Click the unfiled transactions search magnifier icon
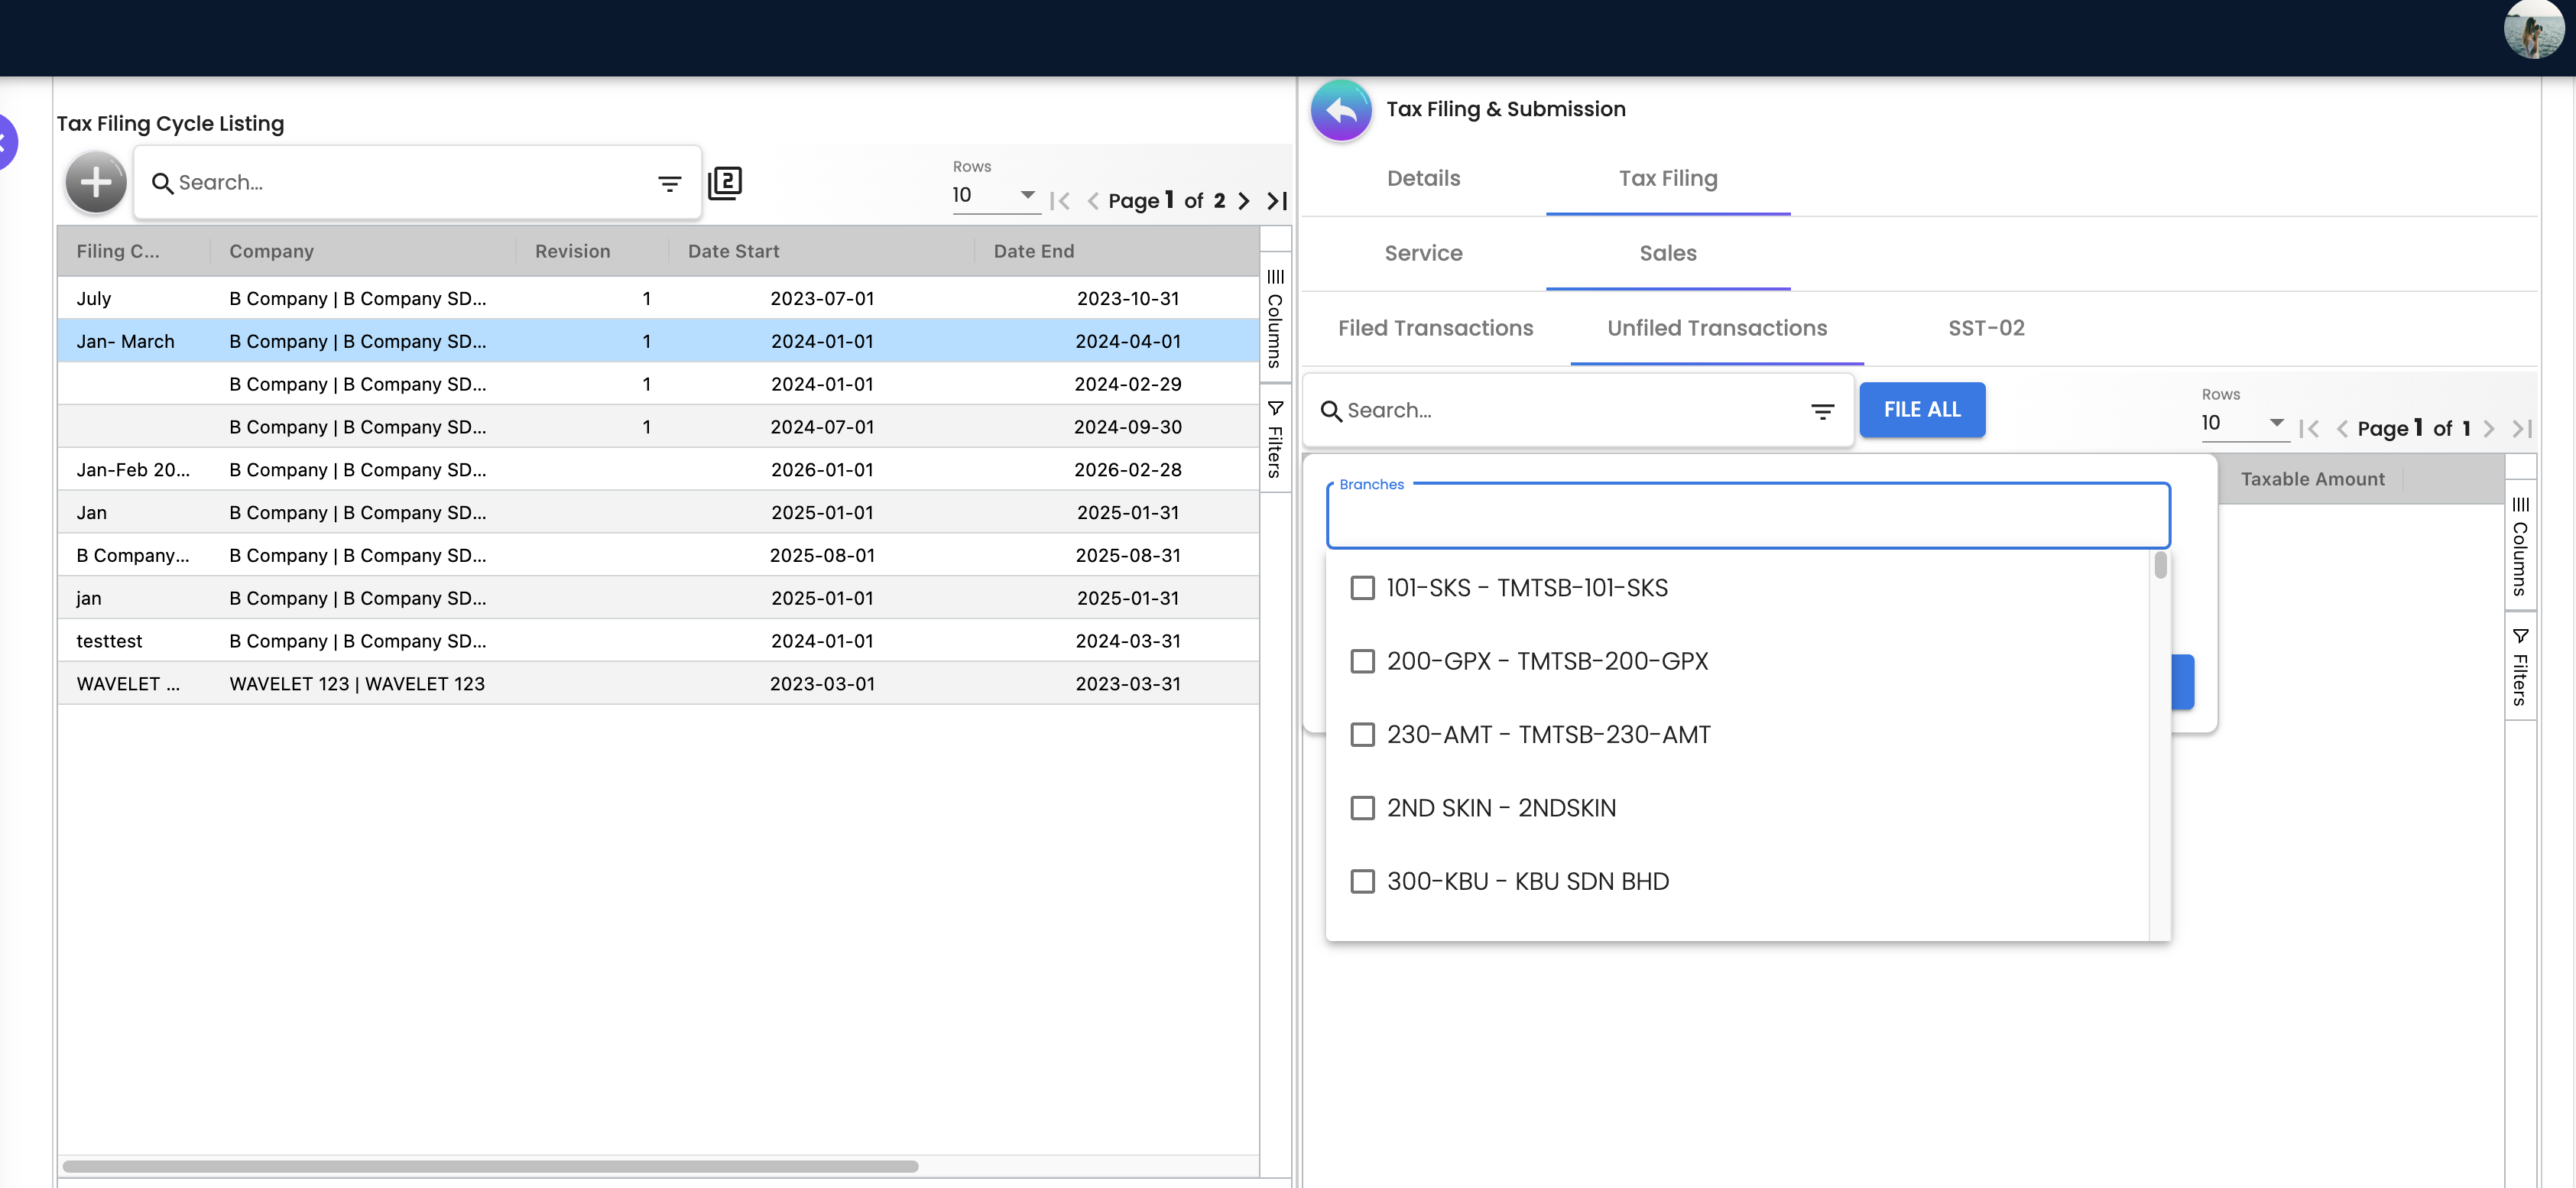Screen dimensions: 2576x1188 coord(1331,411)
